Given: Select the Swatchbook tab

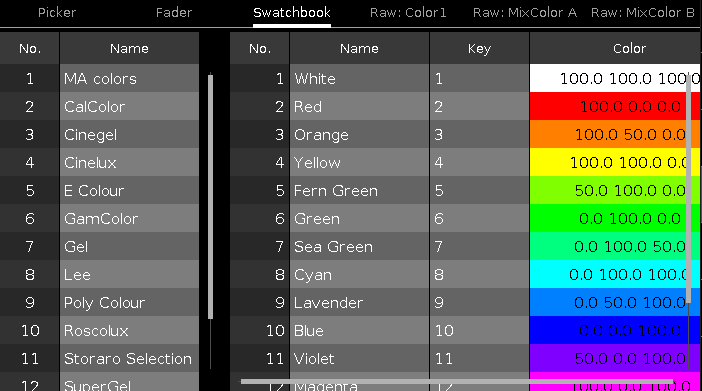Looking at the screenshot, I should pyautogui.click(x=292, y=13).
